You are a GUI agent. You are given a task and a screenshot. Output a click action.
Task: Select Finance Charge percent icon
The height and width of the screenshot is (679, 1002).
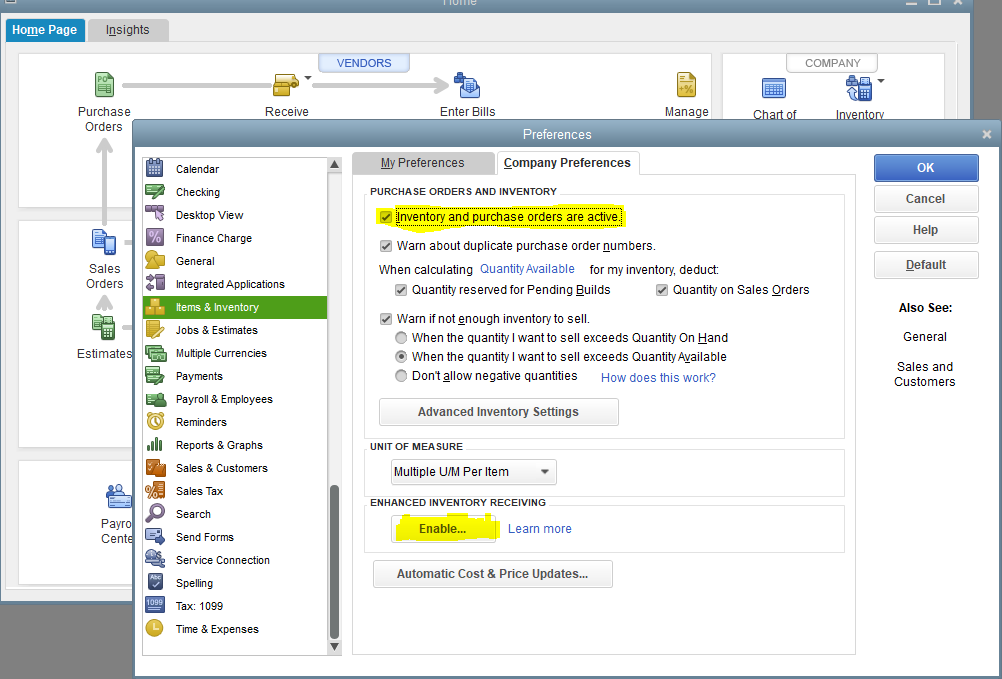tap(155, 238)
